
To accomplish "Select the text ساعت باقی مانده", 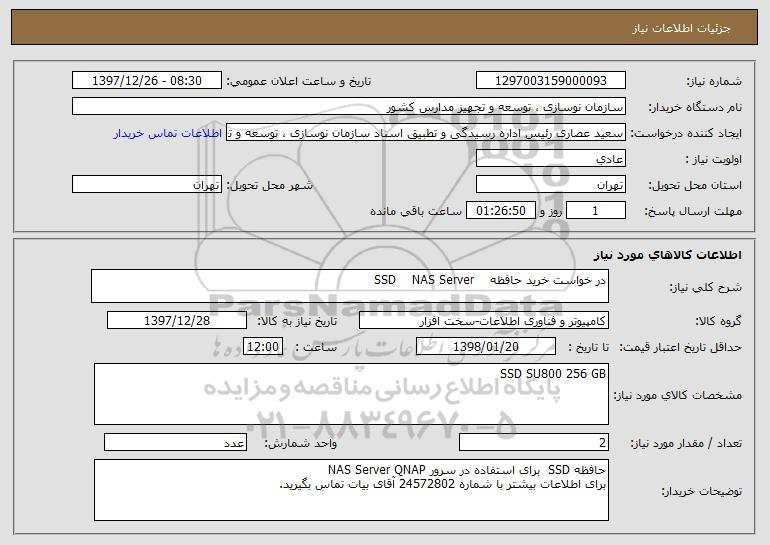I will point(415,211).
